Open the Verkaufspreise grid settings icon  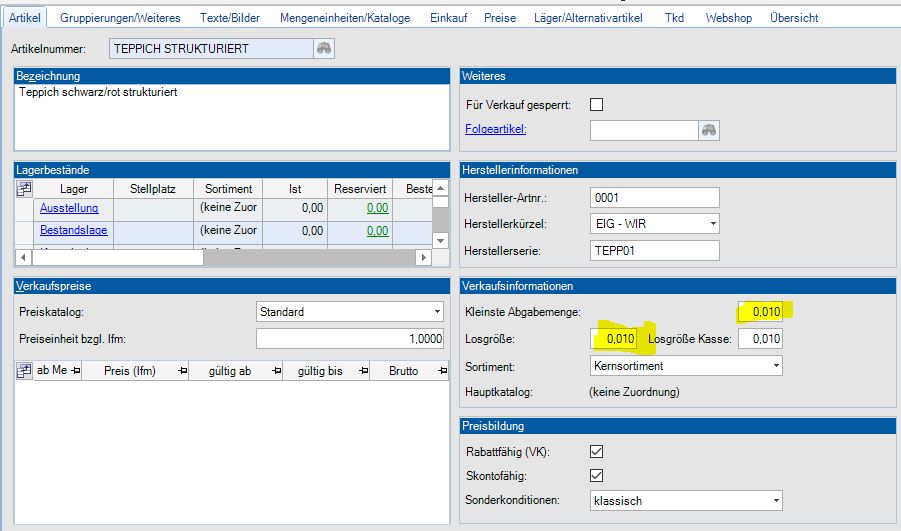(25, 370)
